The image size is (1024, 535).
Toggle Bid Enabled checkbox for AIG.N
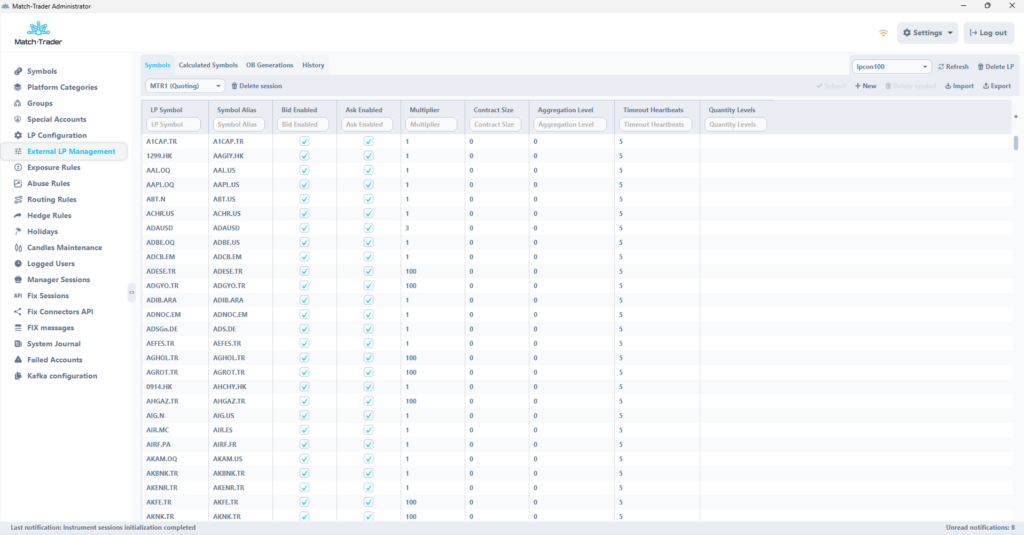tap(304, 415)
